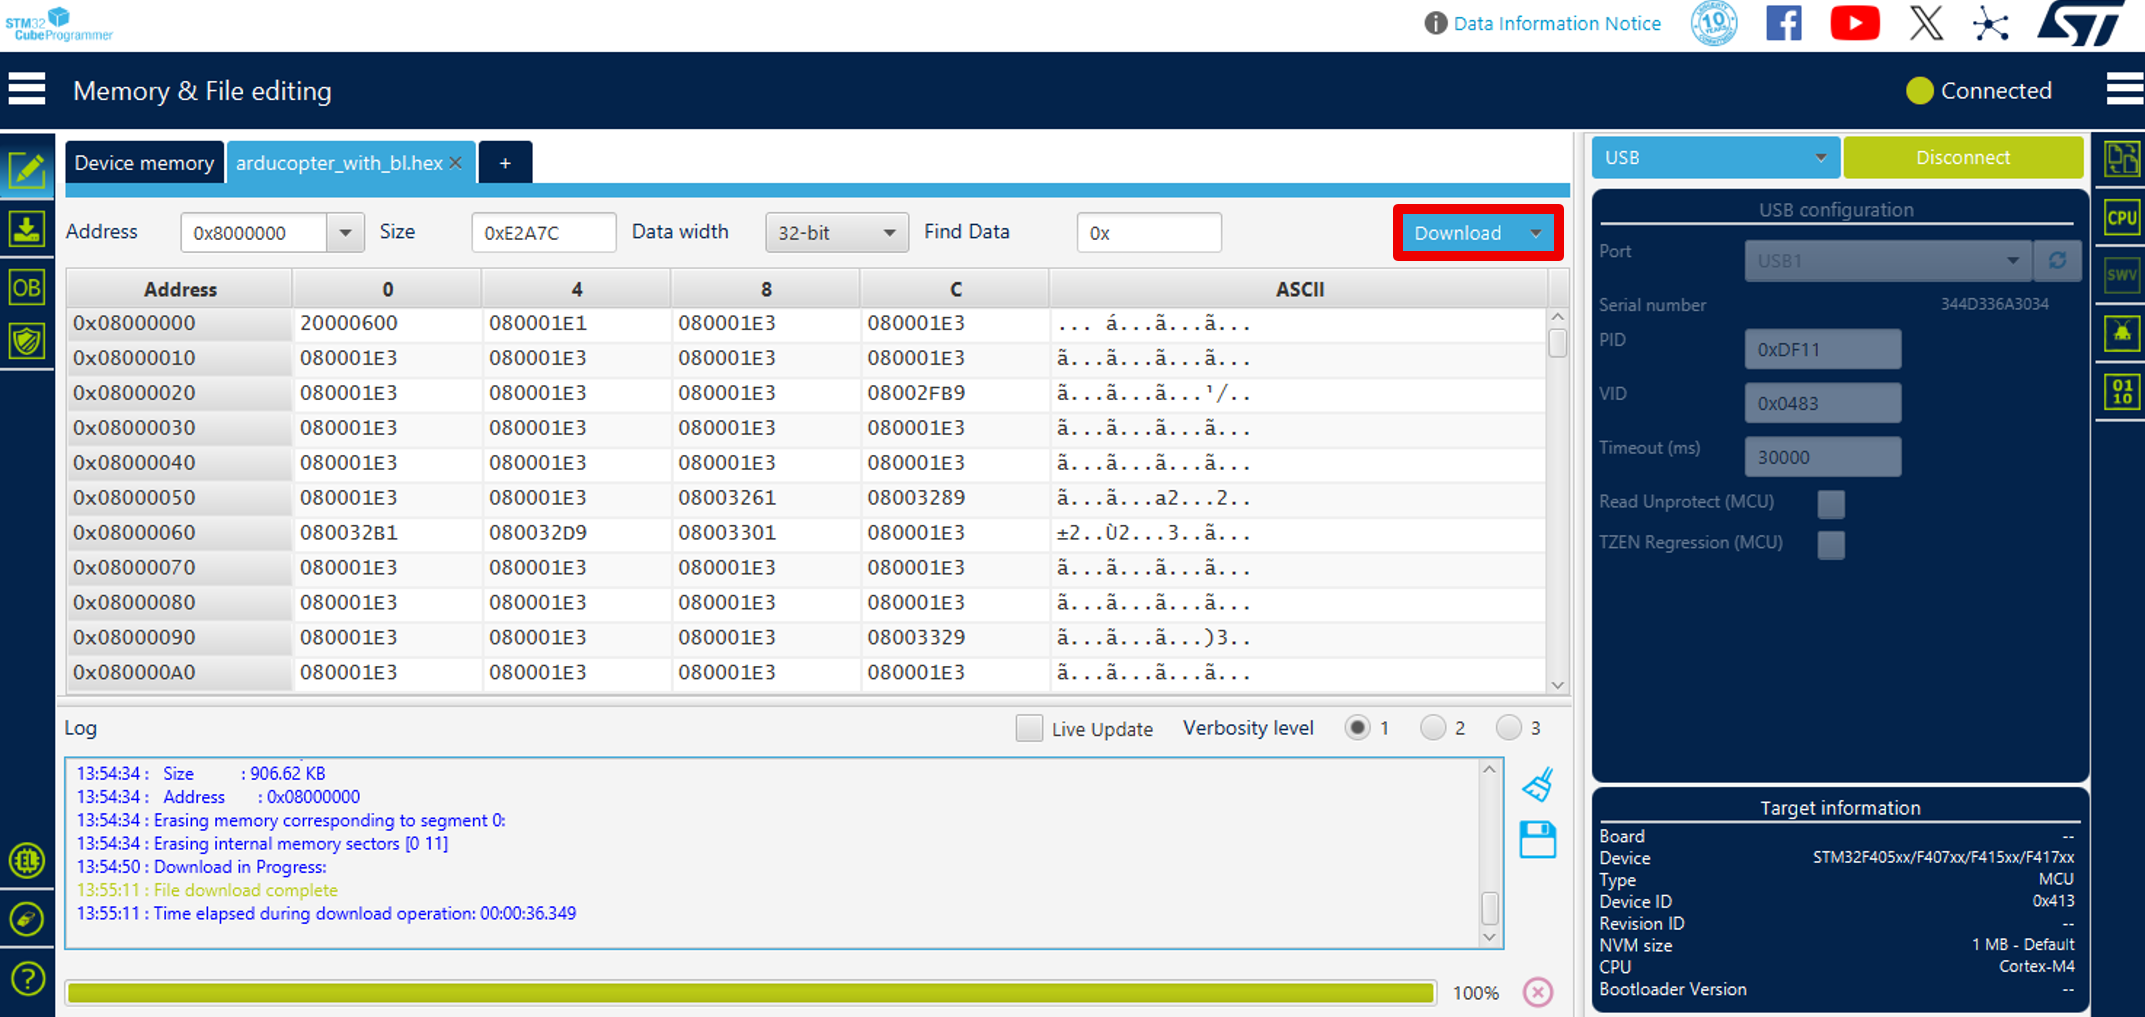The image size is (2145, 1017).
Task: Click the 10 years anniversary badge
Action: click(1714, 23)
